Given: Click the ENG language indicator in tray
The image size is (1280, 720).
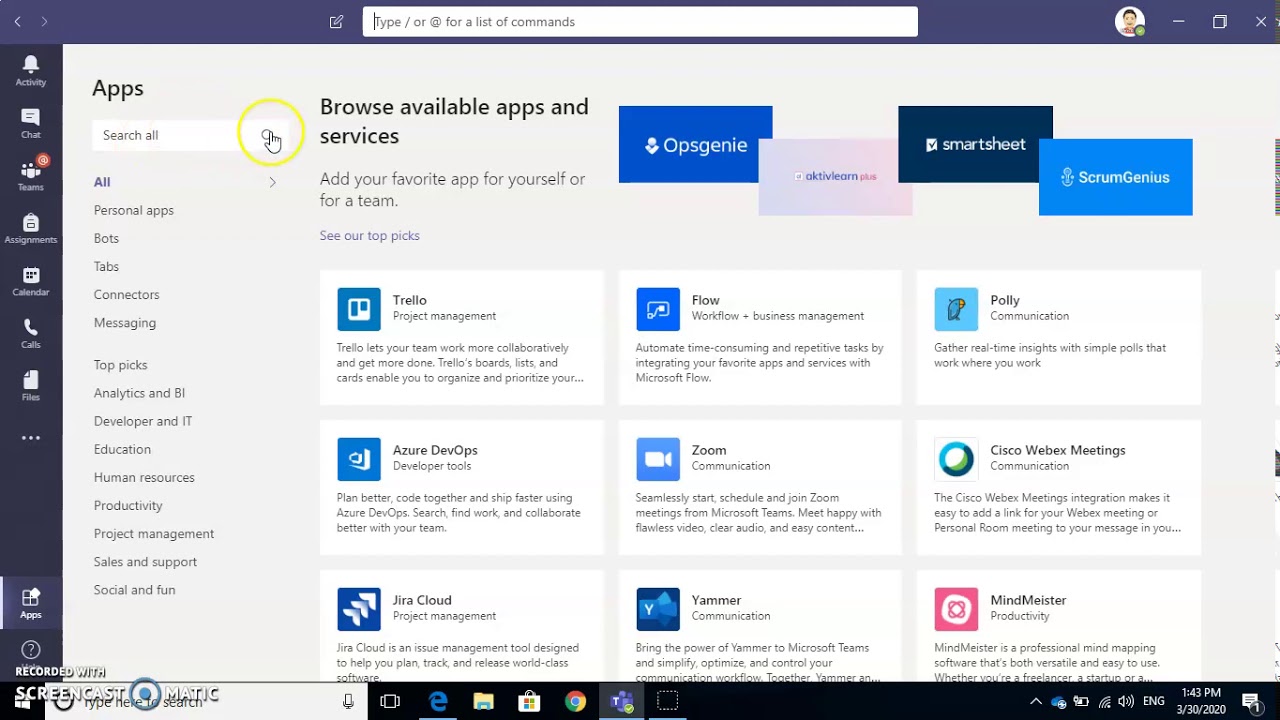Looking at the screenshot, I should coord(1153,702).
